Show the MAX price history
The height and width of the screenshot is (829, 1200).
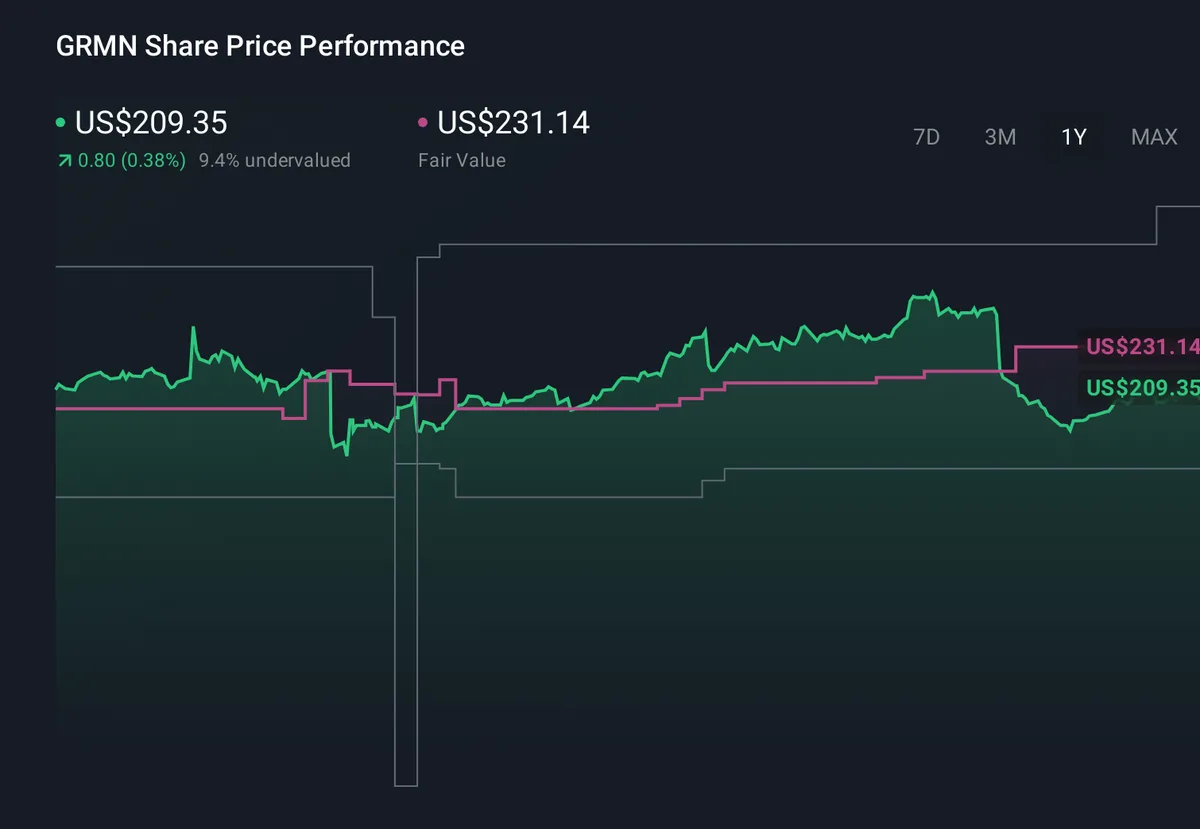1154,137
